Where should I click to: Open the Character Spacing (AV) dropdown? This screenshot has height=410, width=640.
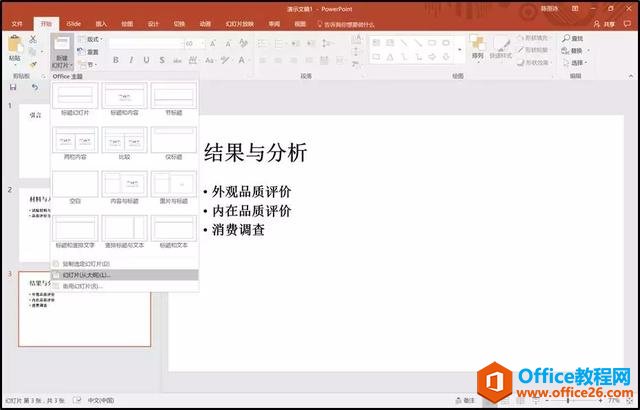pyautogui.click(x=193, y=60)
